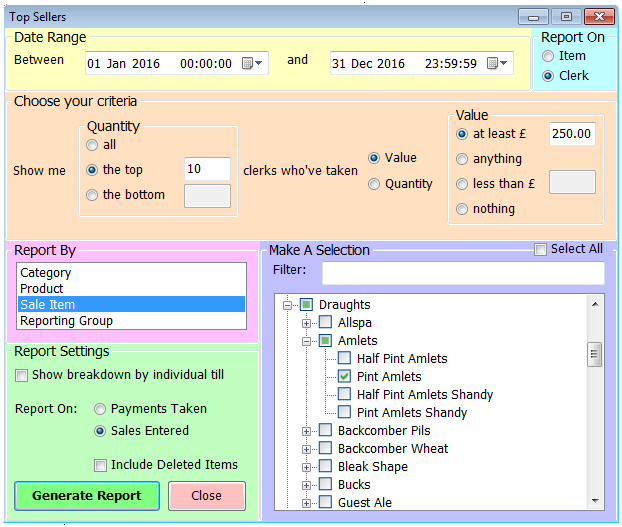Tick the Bleak Shape checkbox
This screenshot has width=622, height=527.
pos(325,466)
